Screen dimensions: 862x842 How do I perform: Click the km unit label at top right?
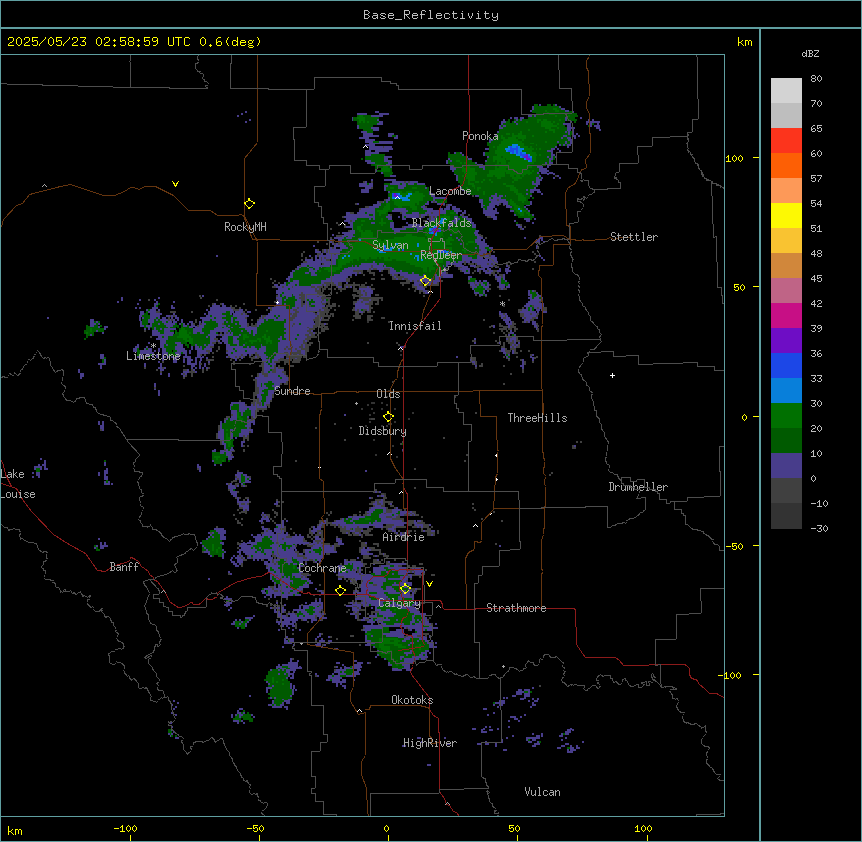tap(745, 42)
